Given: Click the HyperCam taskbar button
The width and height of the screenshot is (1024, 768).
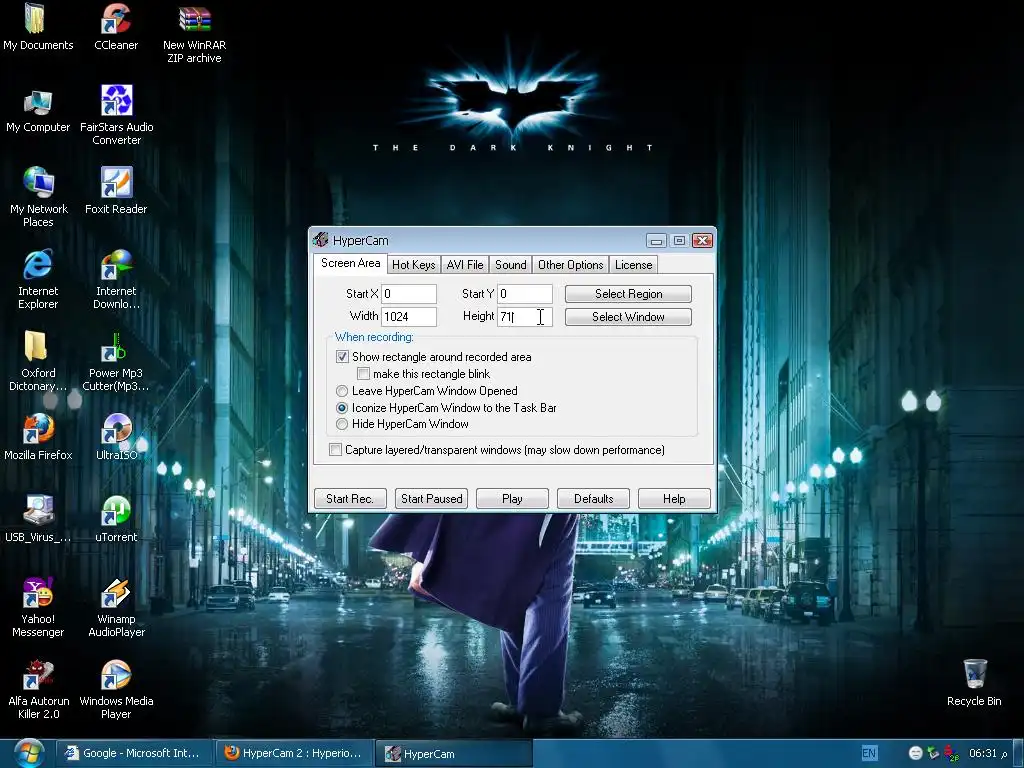Looking at the screenshot, I should [454, 753].
